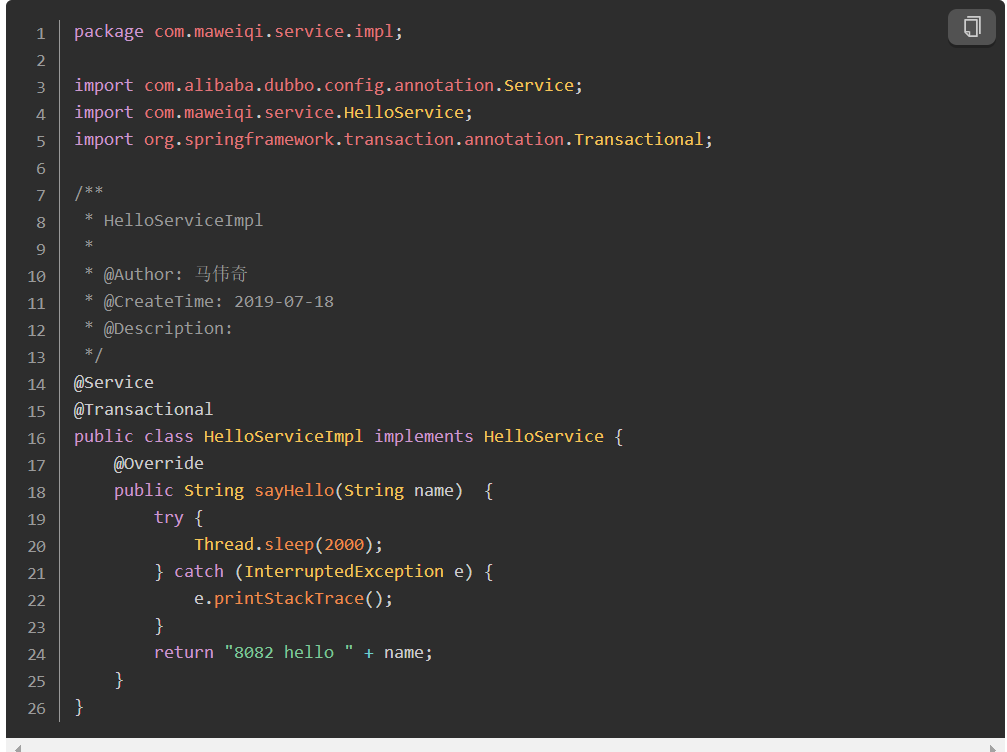Click 'Thread' in Thread.sleep call

pyautogui.click(x=224, y=544)
